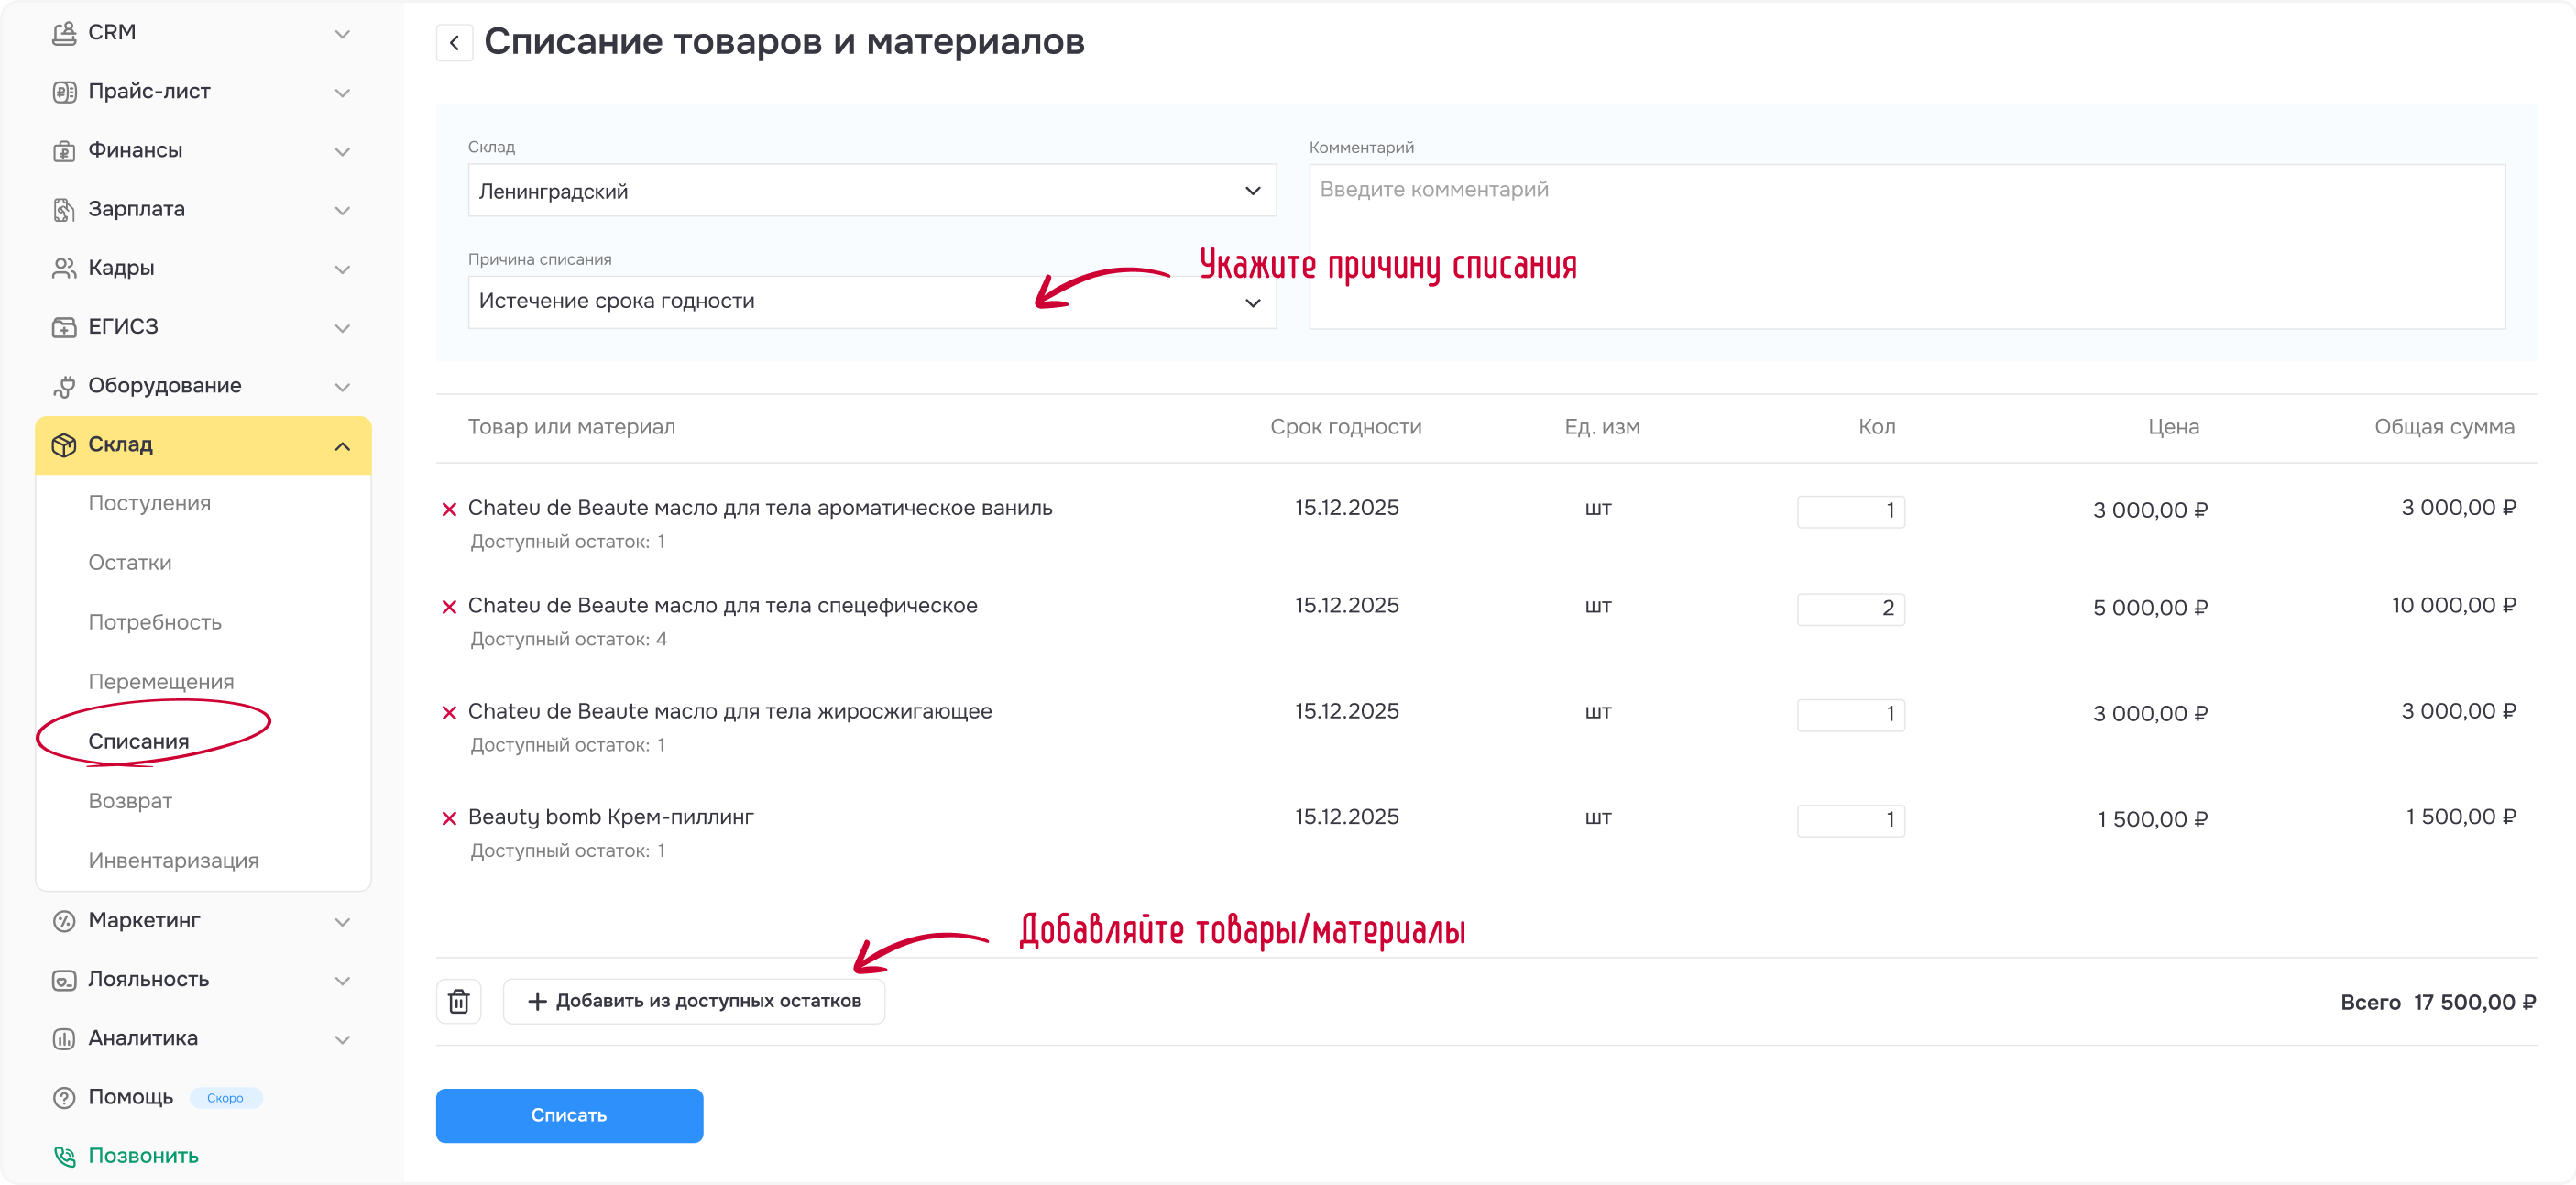Click the Склад box icon

tap(64, 445)
